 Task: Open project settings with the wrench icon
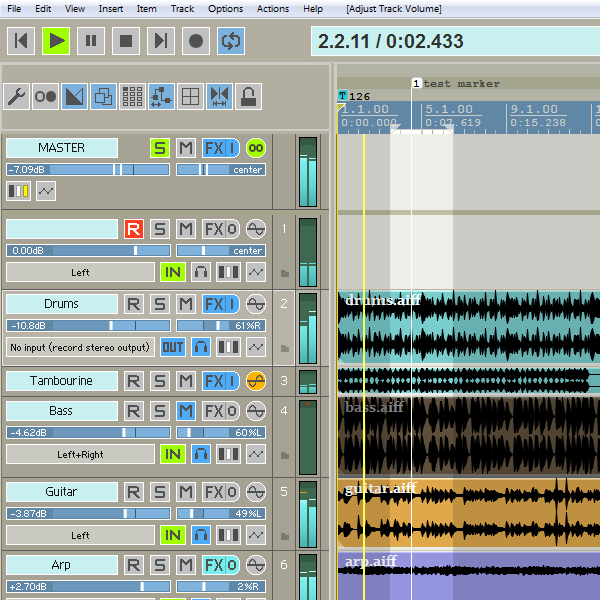17,97
